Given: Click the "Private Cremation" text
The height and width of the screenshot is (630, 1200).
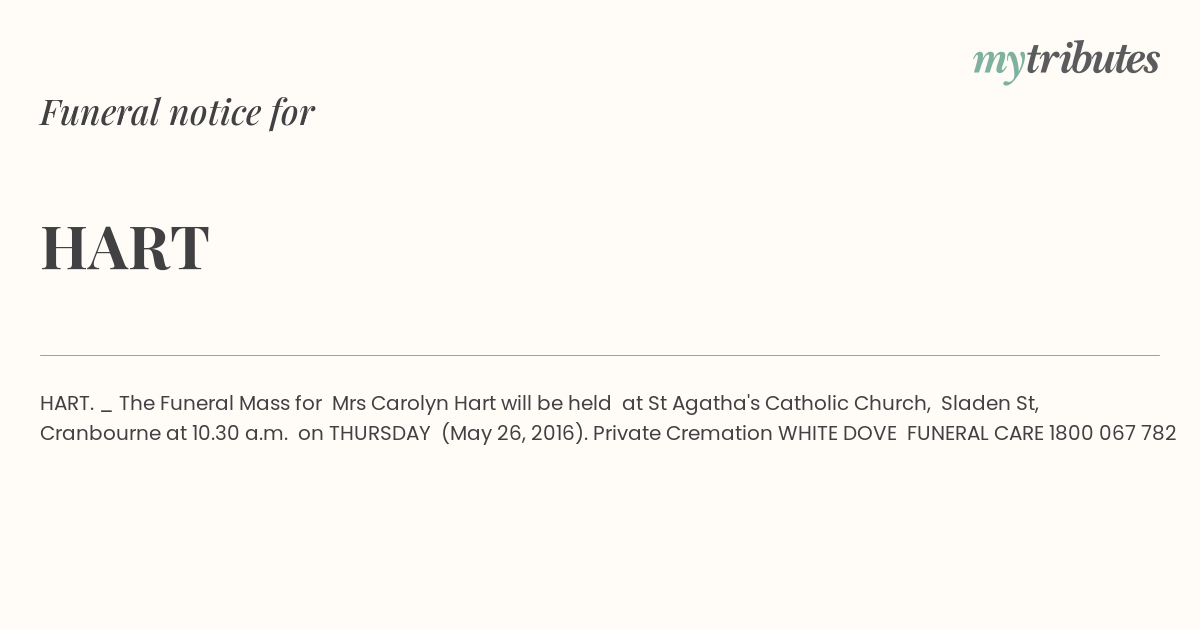Looking at the screenshot, I should [x=683, y=433].
